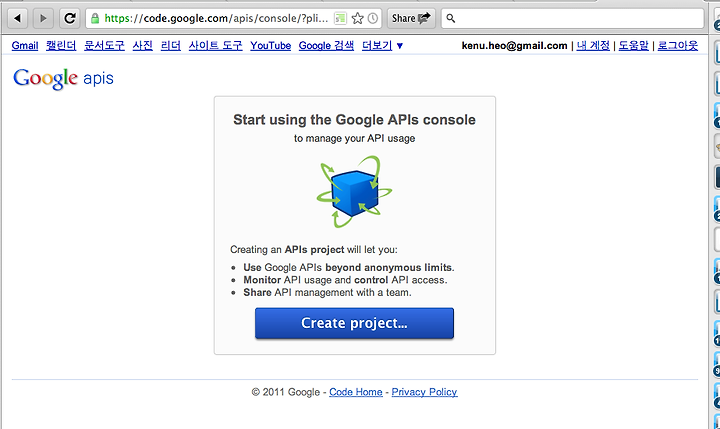Open the Code Home footer link
720x429 pixels.
[x=356, y=392]
